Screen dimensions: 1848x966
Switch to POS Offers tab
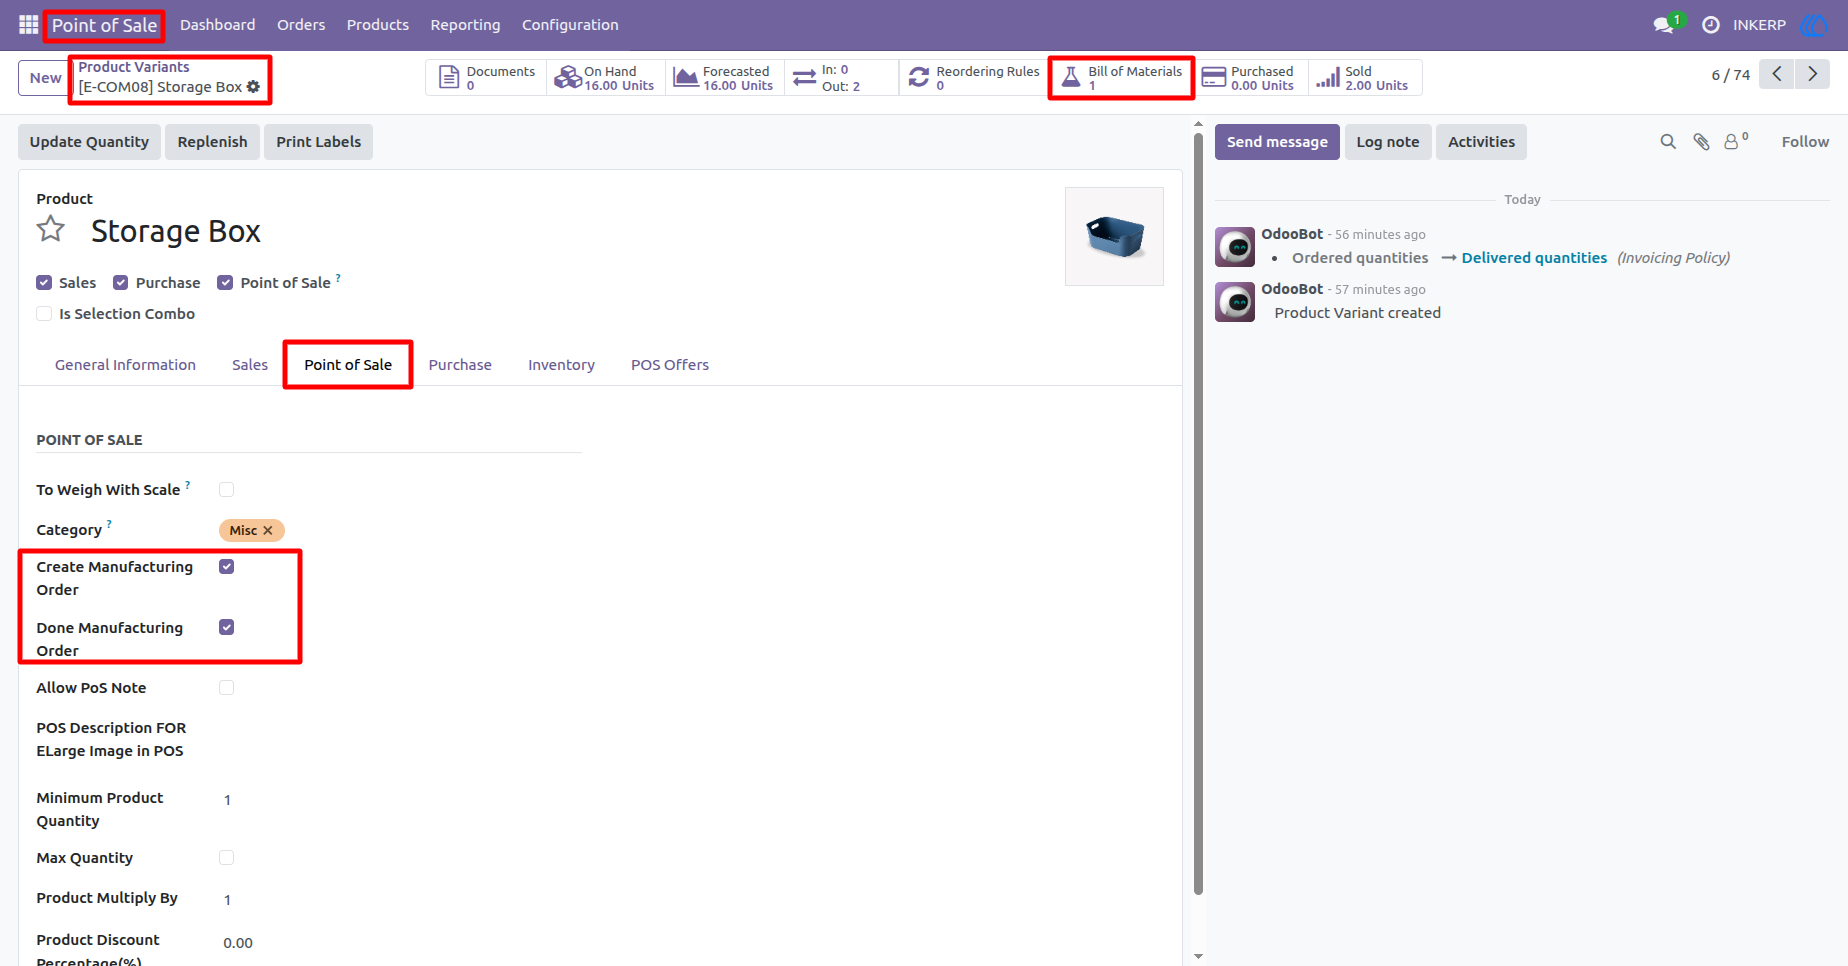(x=670, y=365)
